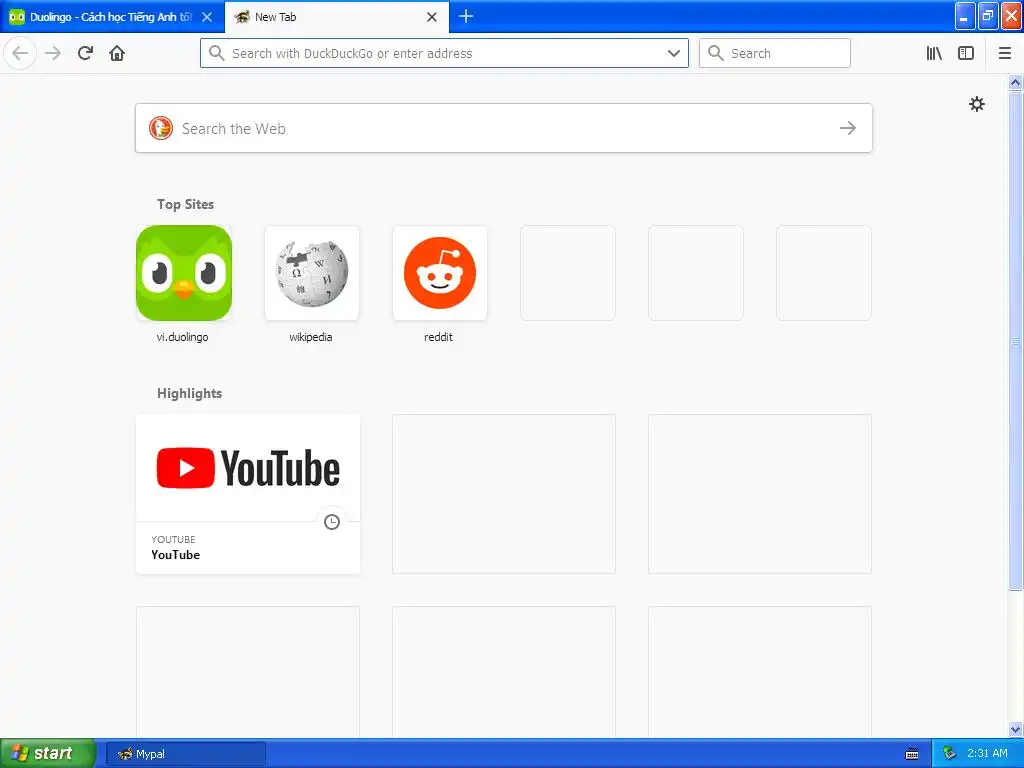The image size is (1024, 768).
Task: Click the address bar field
Action: click(x=444, y=53)
